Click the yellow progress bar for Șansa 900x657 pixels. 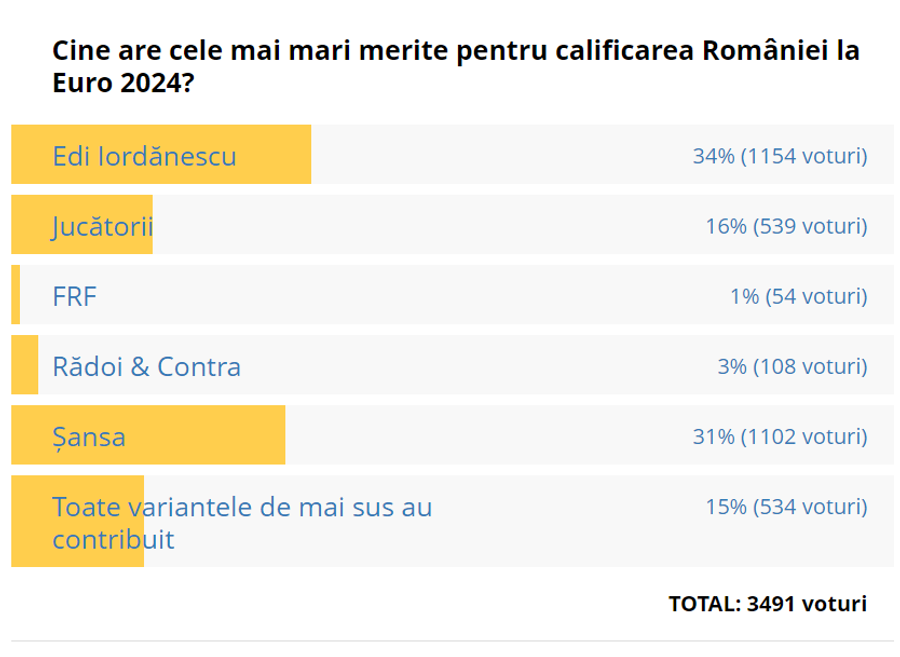(148, 435)
